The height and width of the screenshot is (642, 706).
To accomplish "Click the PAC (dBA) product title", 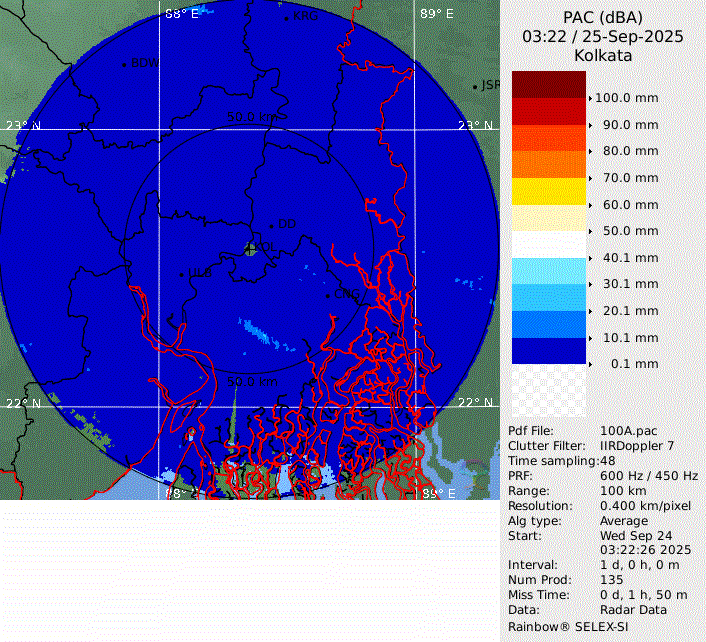I will pos(603,17).
